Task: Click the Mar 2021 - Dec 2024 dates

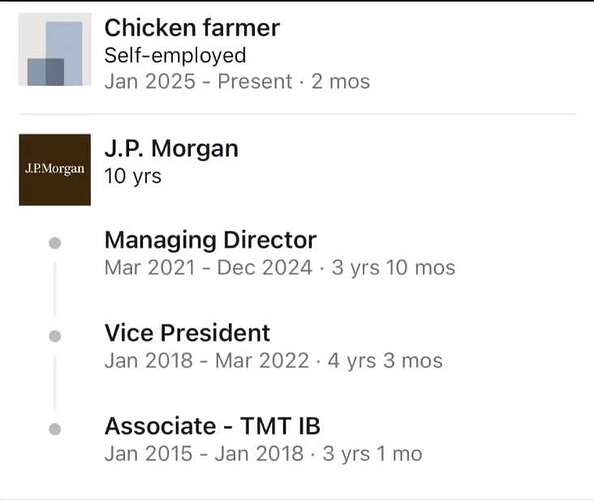Action: coord(208,268)
